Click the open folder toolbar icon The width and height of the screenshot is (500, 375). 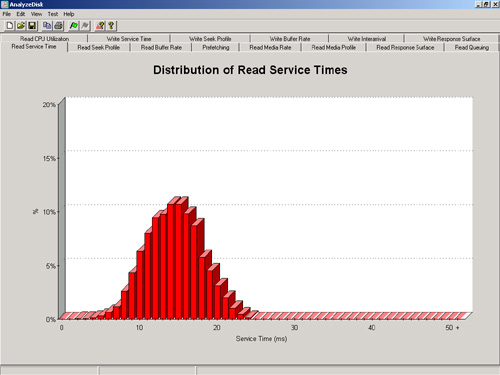21,26
